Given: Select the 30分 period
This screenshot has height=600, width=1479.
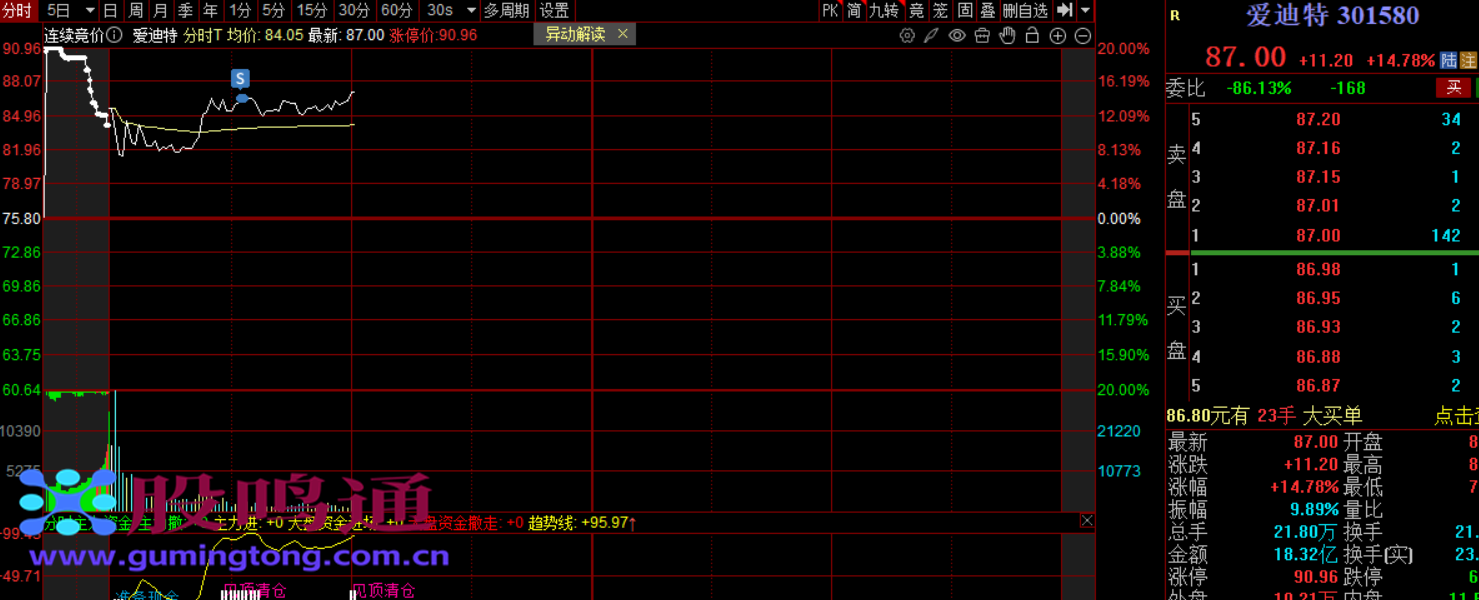Looking at the screenshot, I should pyautogui.click(x=354, y=10).
